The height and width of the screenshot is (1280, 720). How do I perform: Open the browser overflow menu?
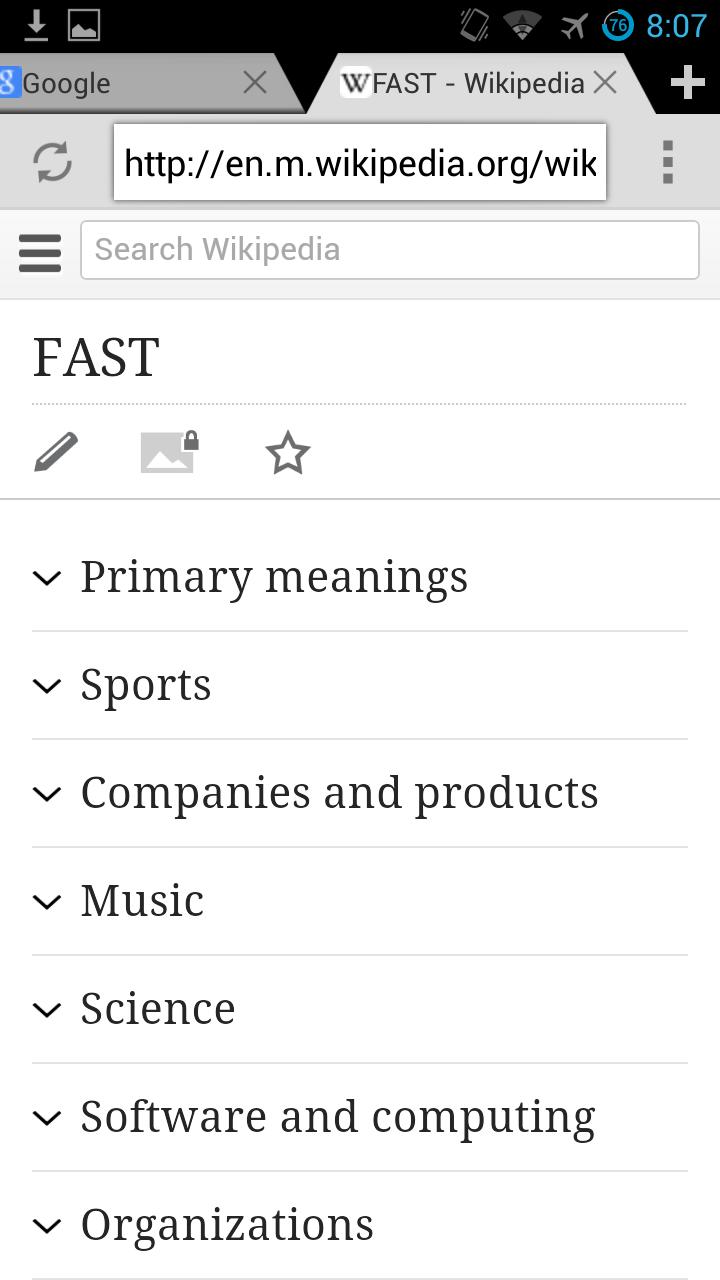point(667,162)
